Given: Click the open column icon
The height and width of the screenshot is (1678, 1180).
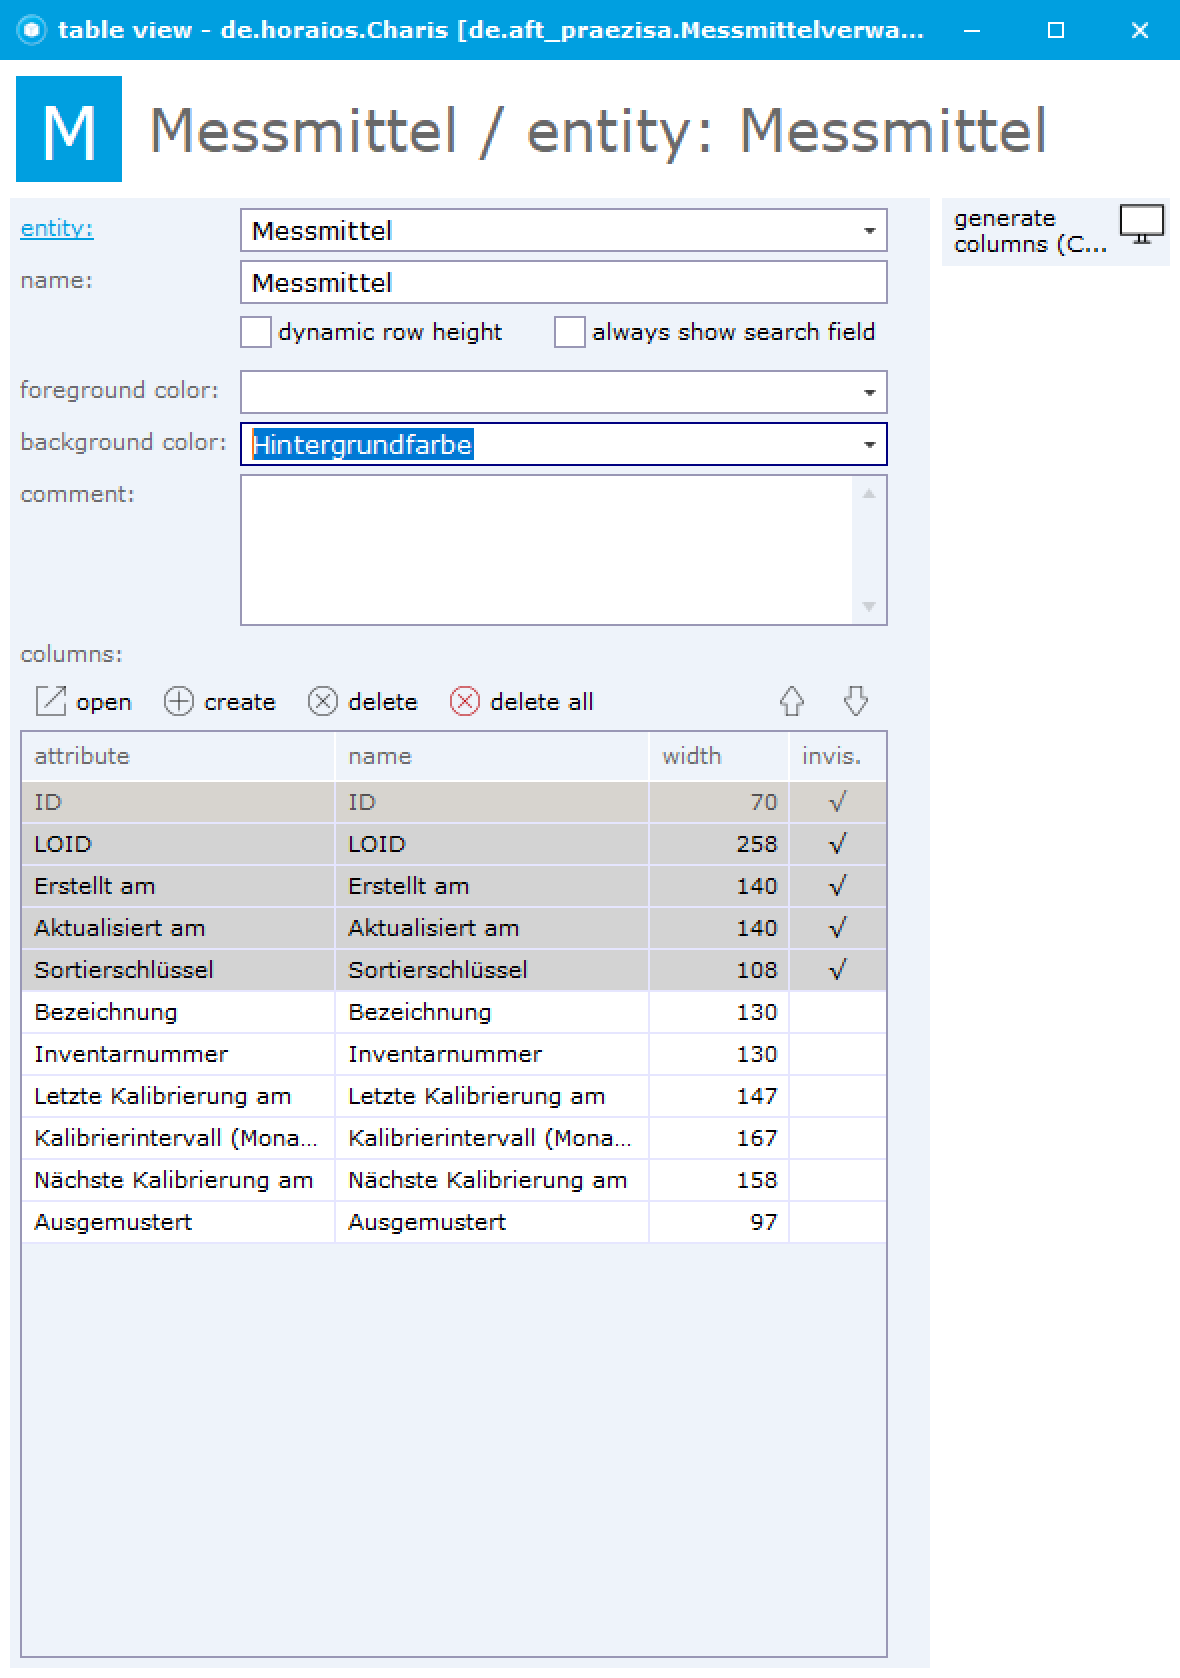Looking at the screenshot, I should 50,702.
